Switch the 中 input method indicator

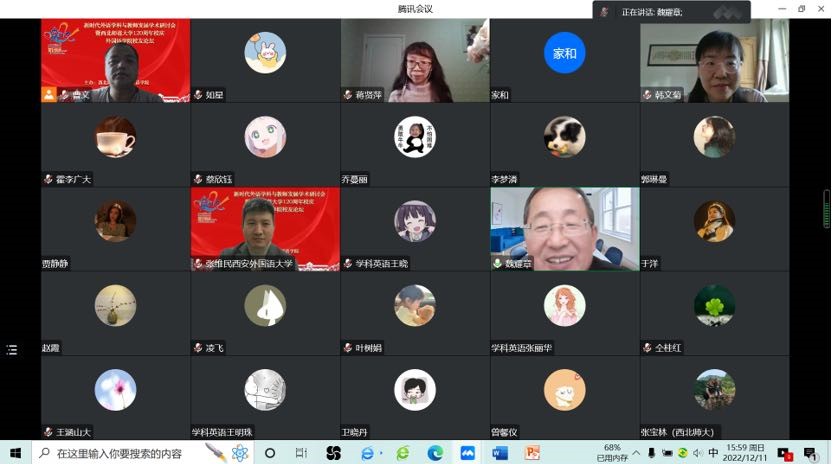tap(713, 453)
